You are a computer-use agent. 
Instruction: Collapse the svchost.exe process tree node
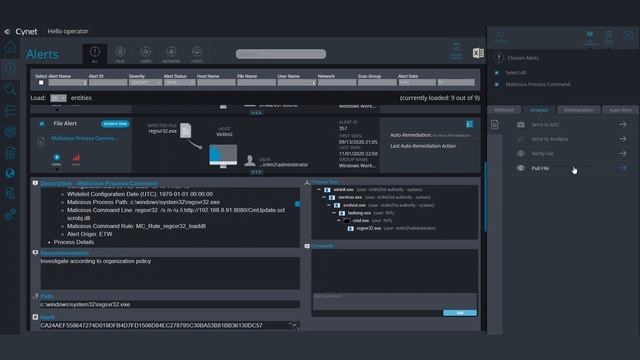tap(329, 205)
